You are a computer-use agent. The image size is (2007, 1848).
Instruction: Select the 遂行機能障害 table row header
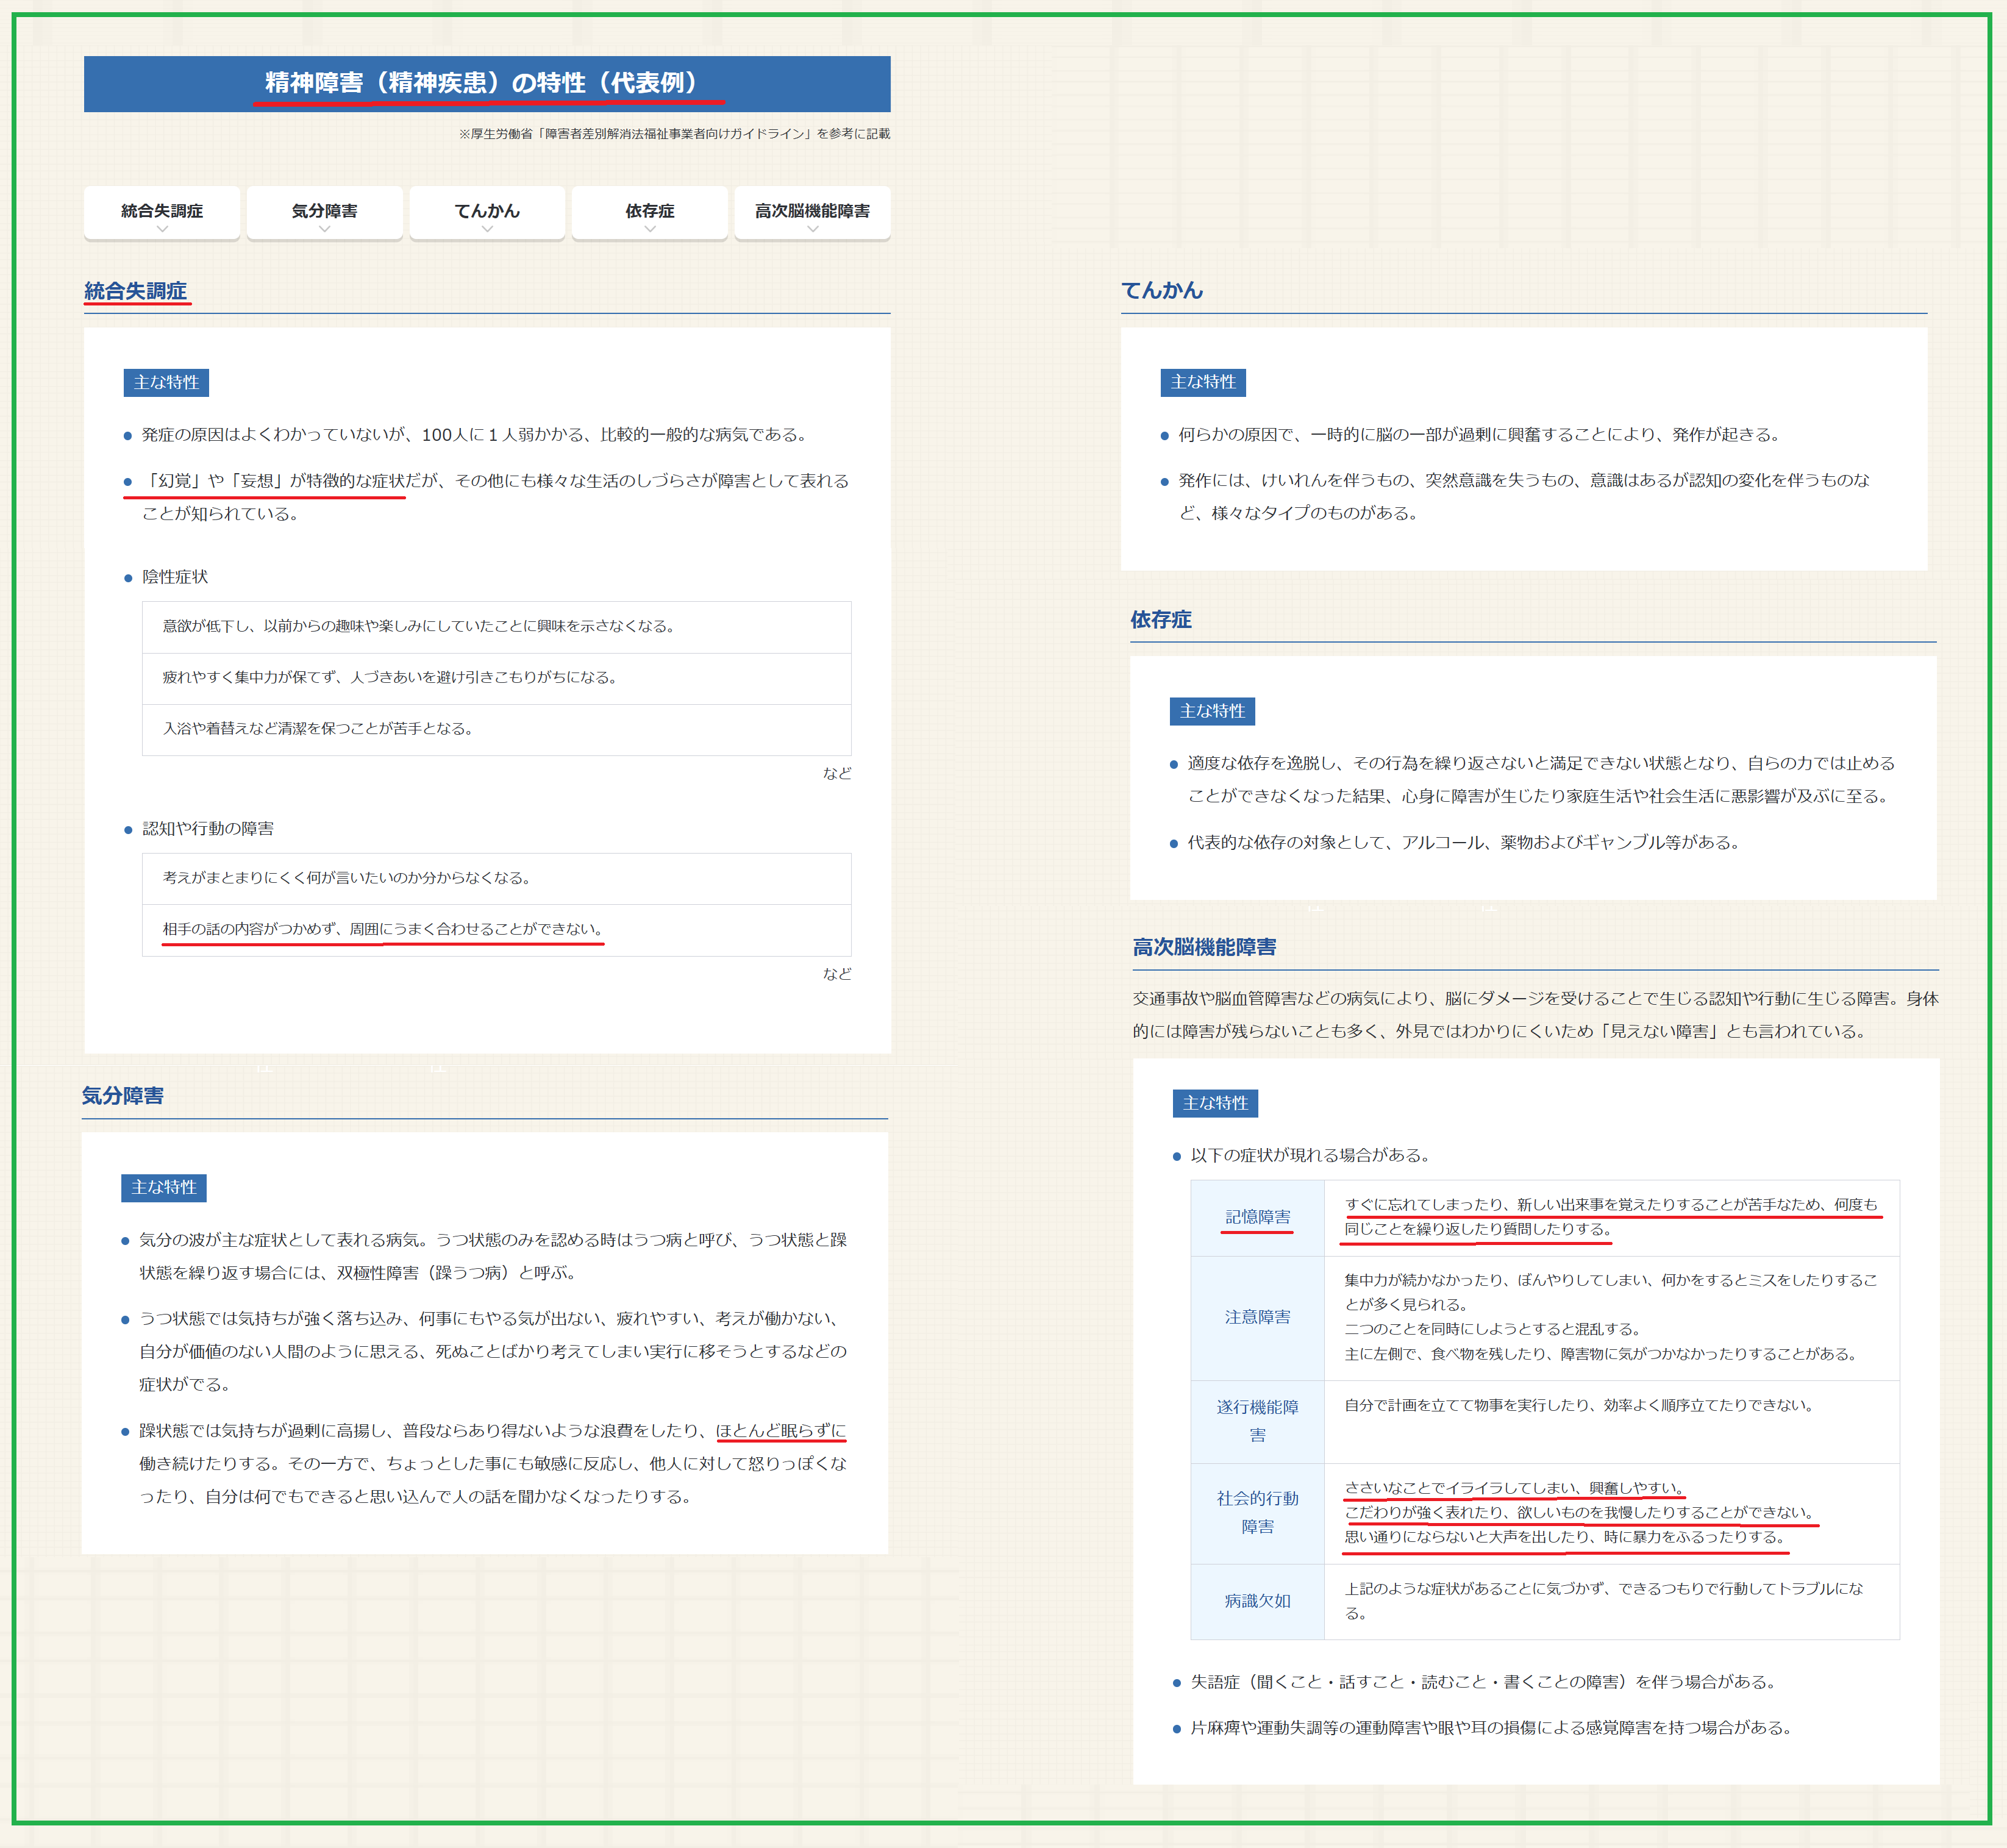(1257, 1421)
